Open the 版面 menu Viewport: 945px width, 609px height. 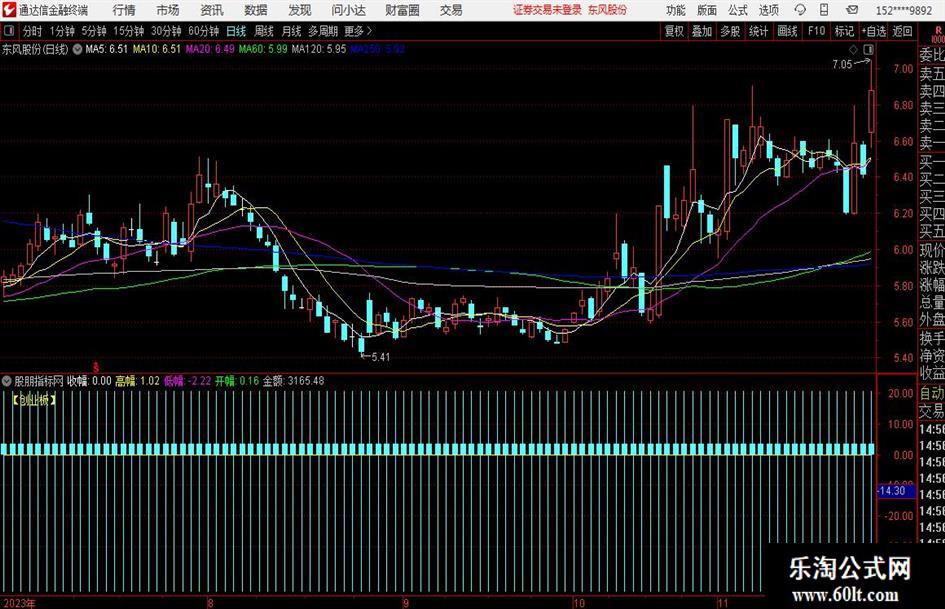[x=707, y=10]
